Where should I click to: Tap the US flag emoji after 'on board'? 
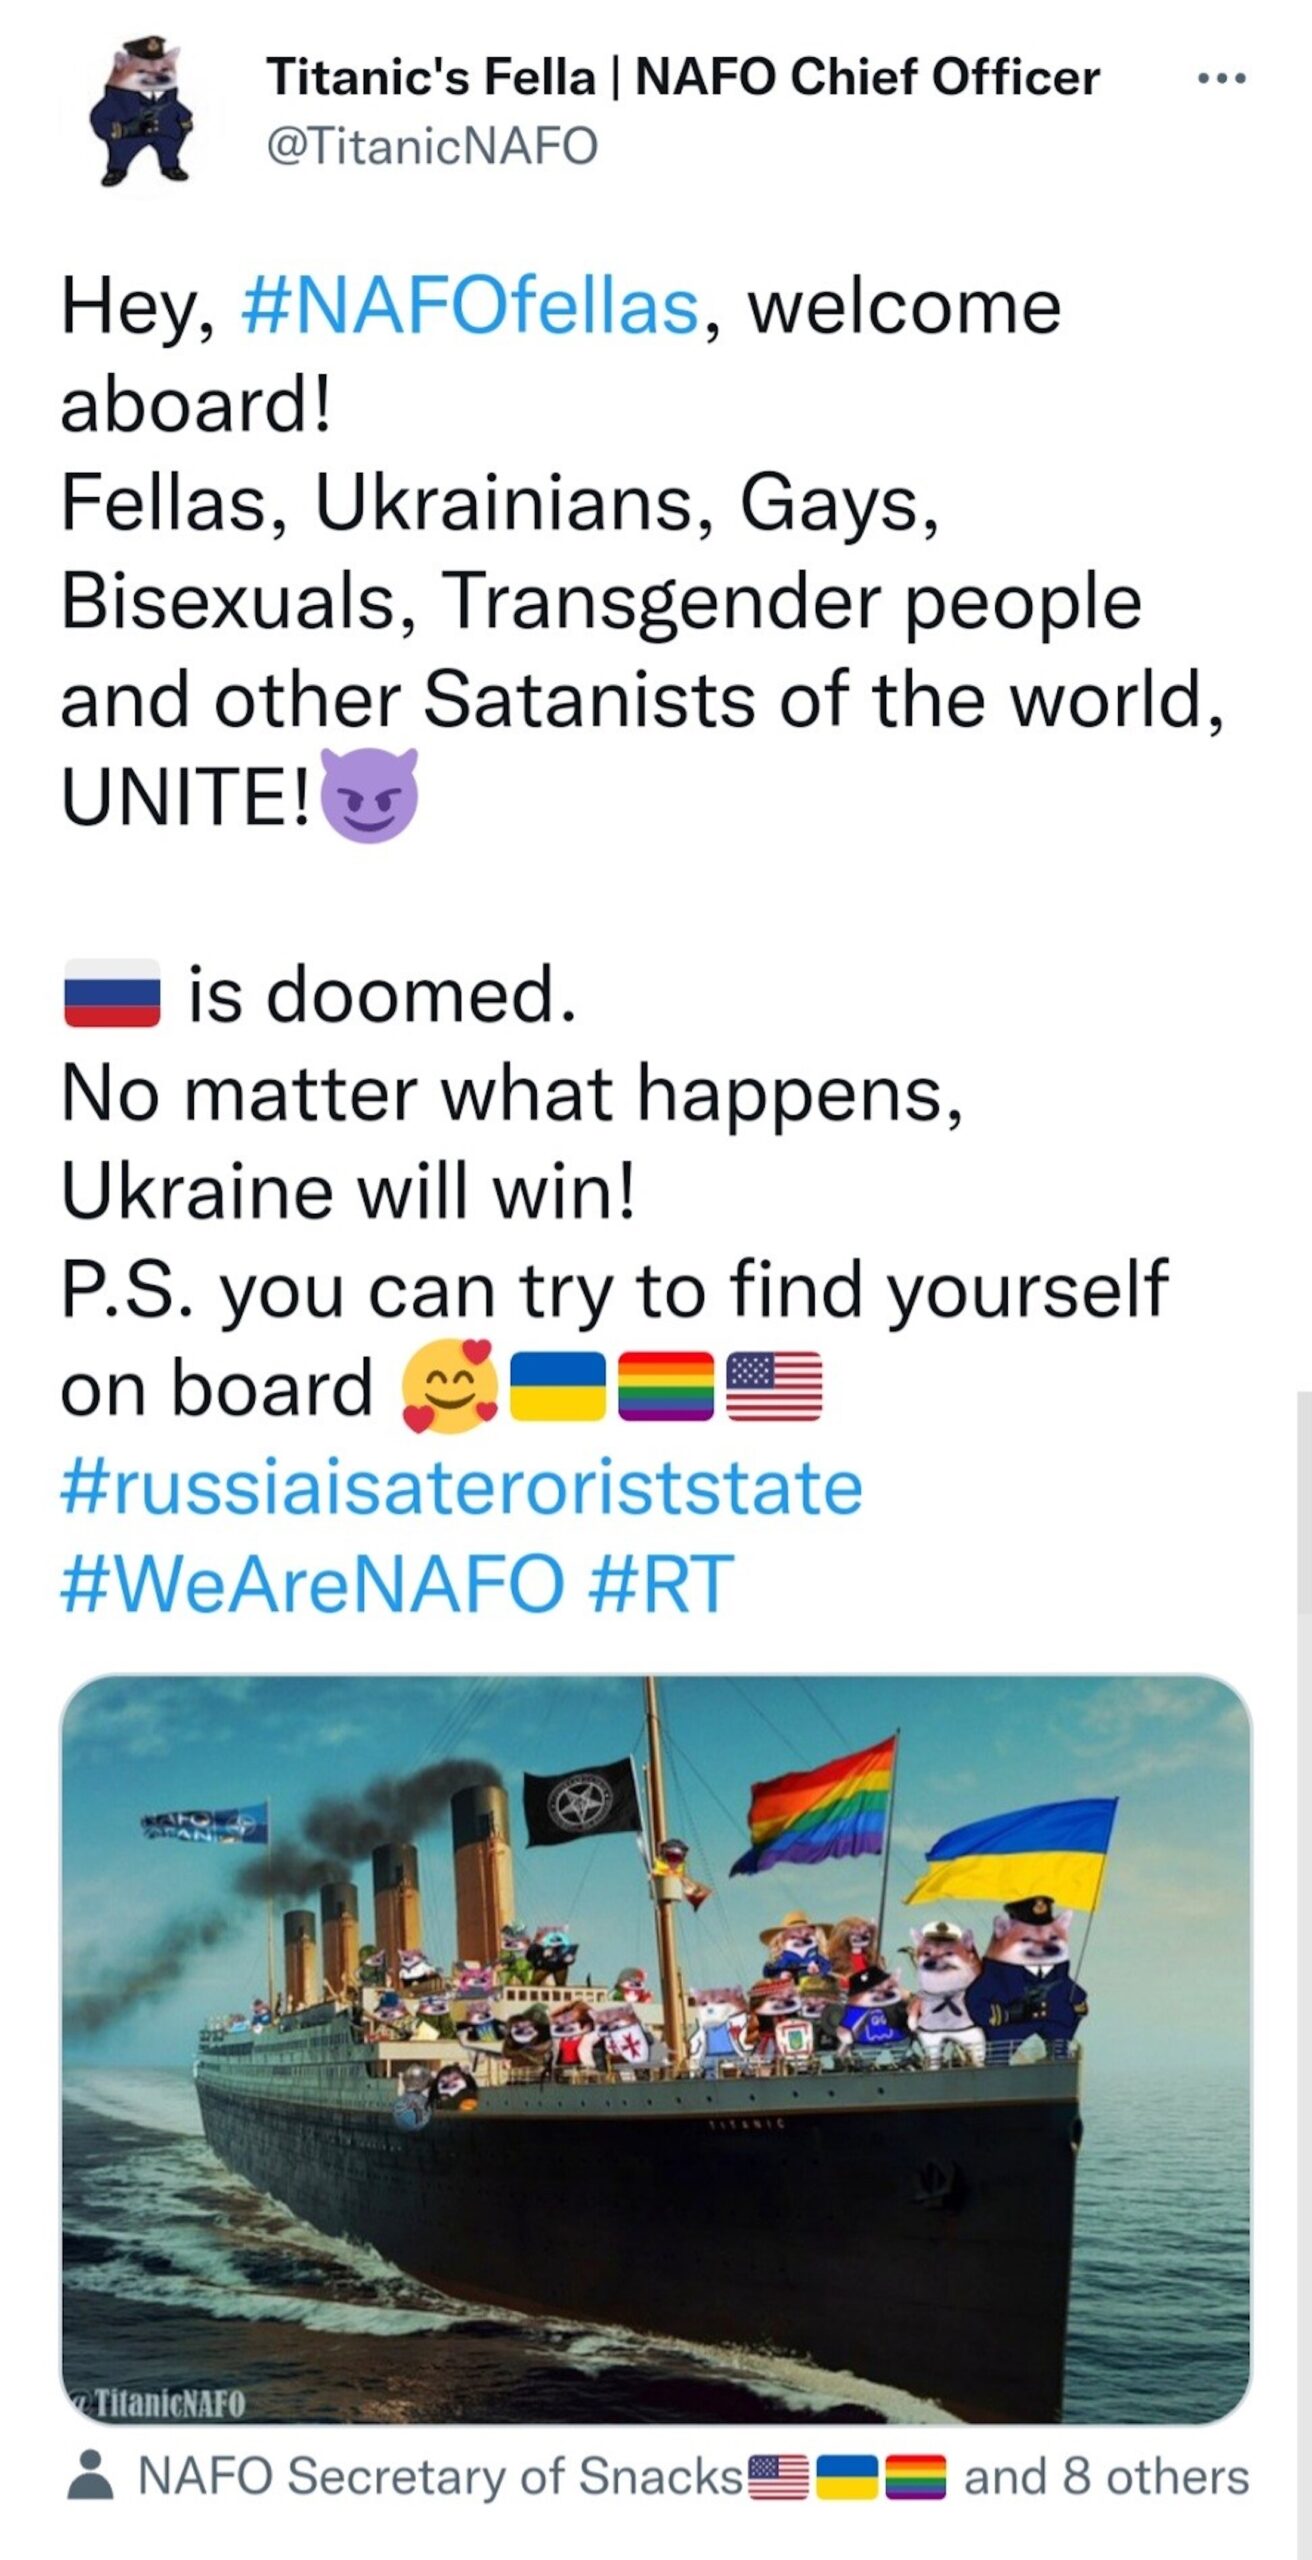coord(774,1387)
